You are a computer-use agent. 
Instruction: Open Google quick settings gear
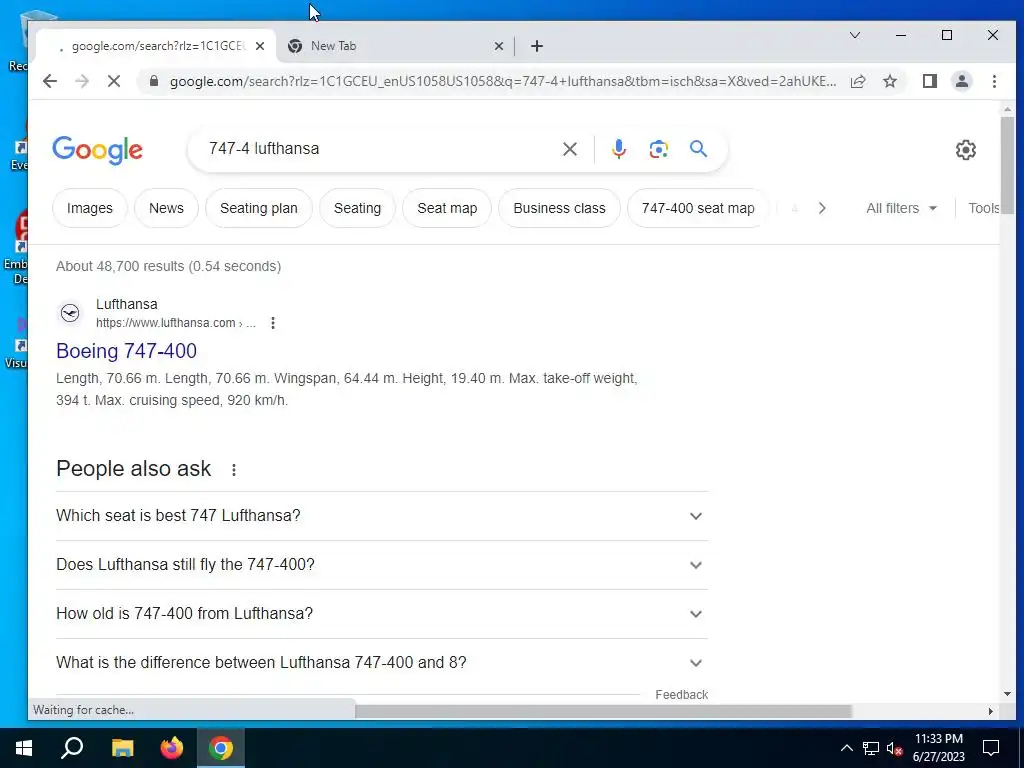[x=965, y=150]
